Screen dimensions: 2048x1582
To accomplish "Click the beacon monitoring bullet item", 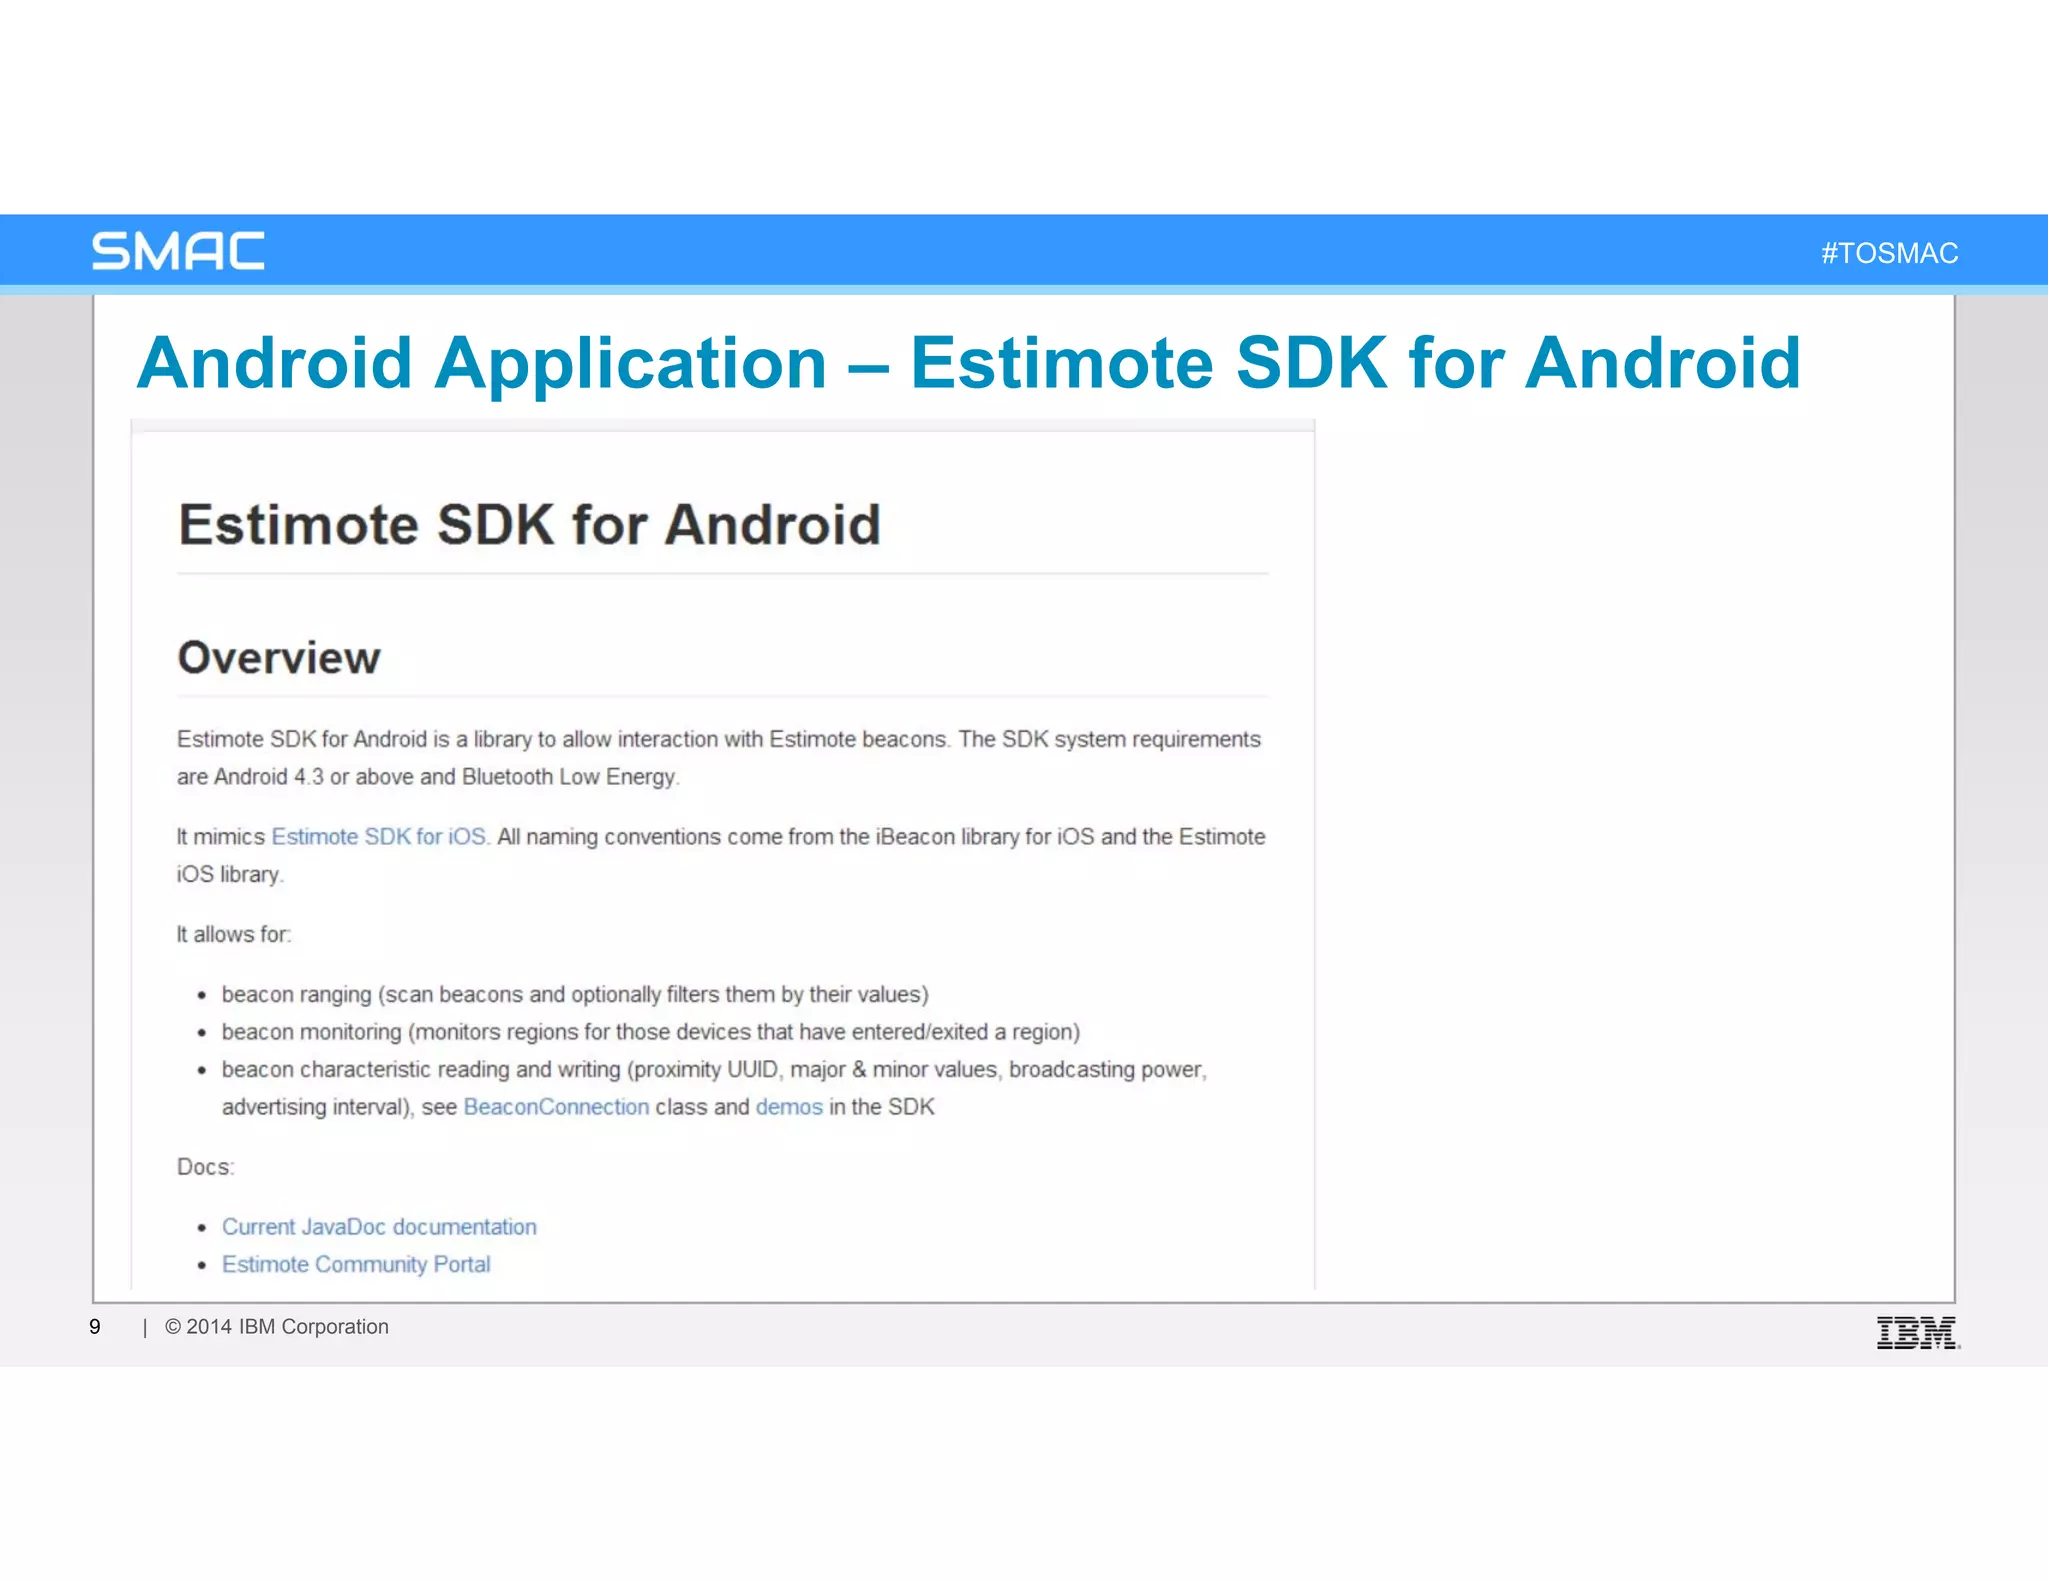I will pyautogui.click(x=651, y=1032).
